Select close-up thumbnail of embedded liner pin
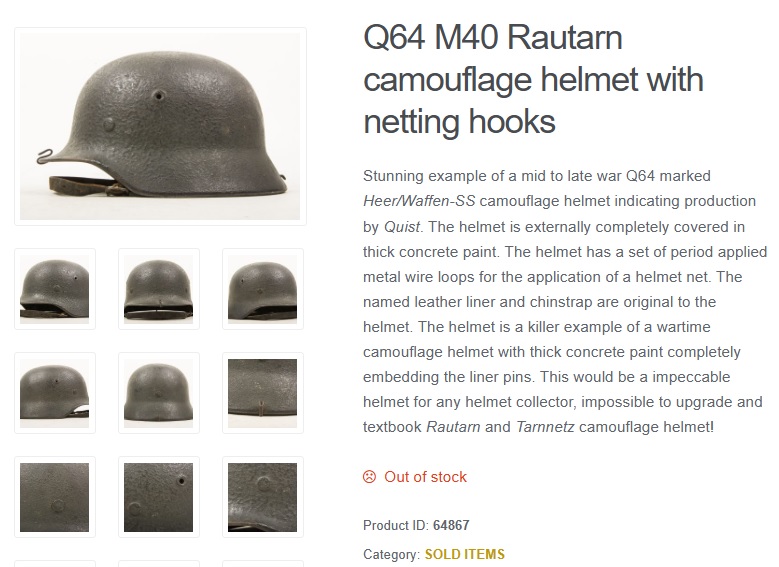Image resolution: width=779 pixels, height=567 pixels. (x=55, y=497)
